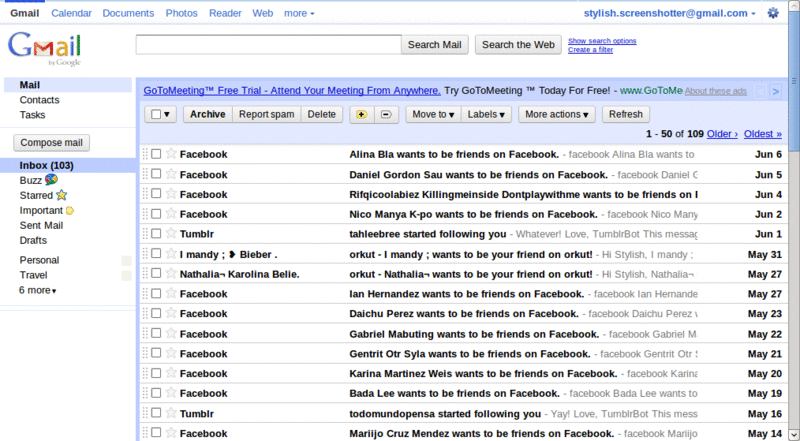This screenshot has width=800, height=441.
Task: Click the Starred star icon in sidebar
Action: [61, 195]
